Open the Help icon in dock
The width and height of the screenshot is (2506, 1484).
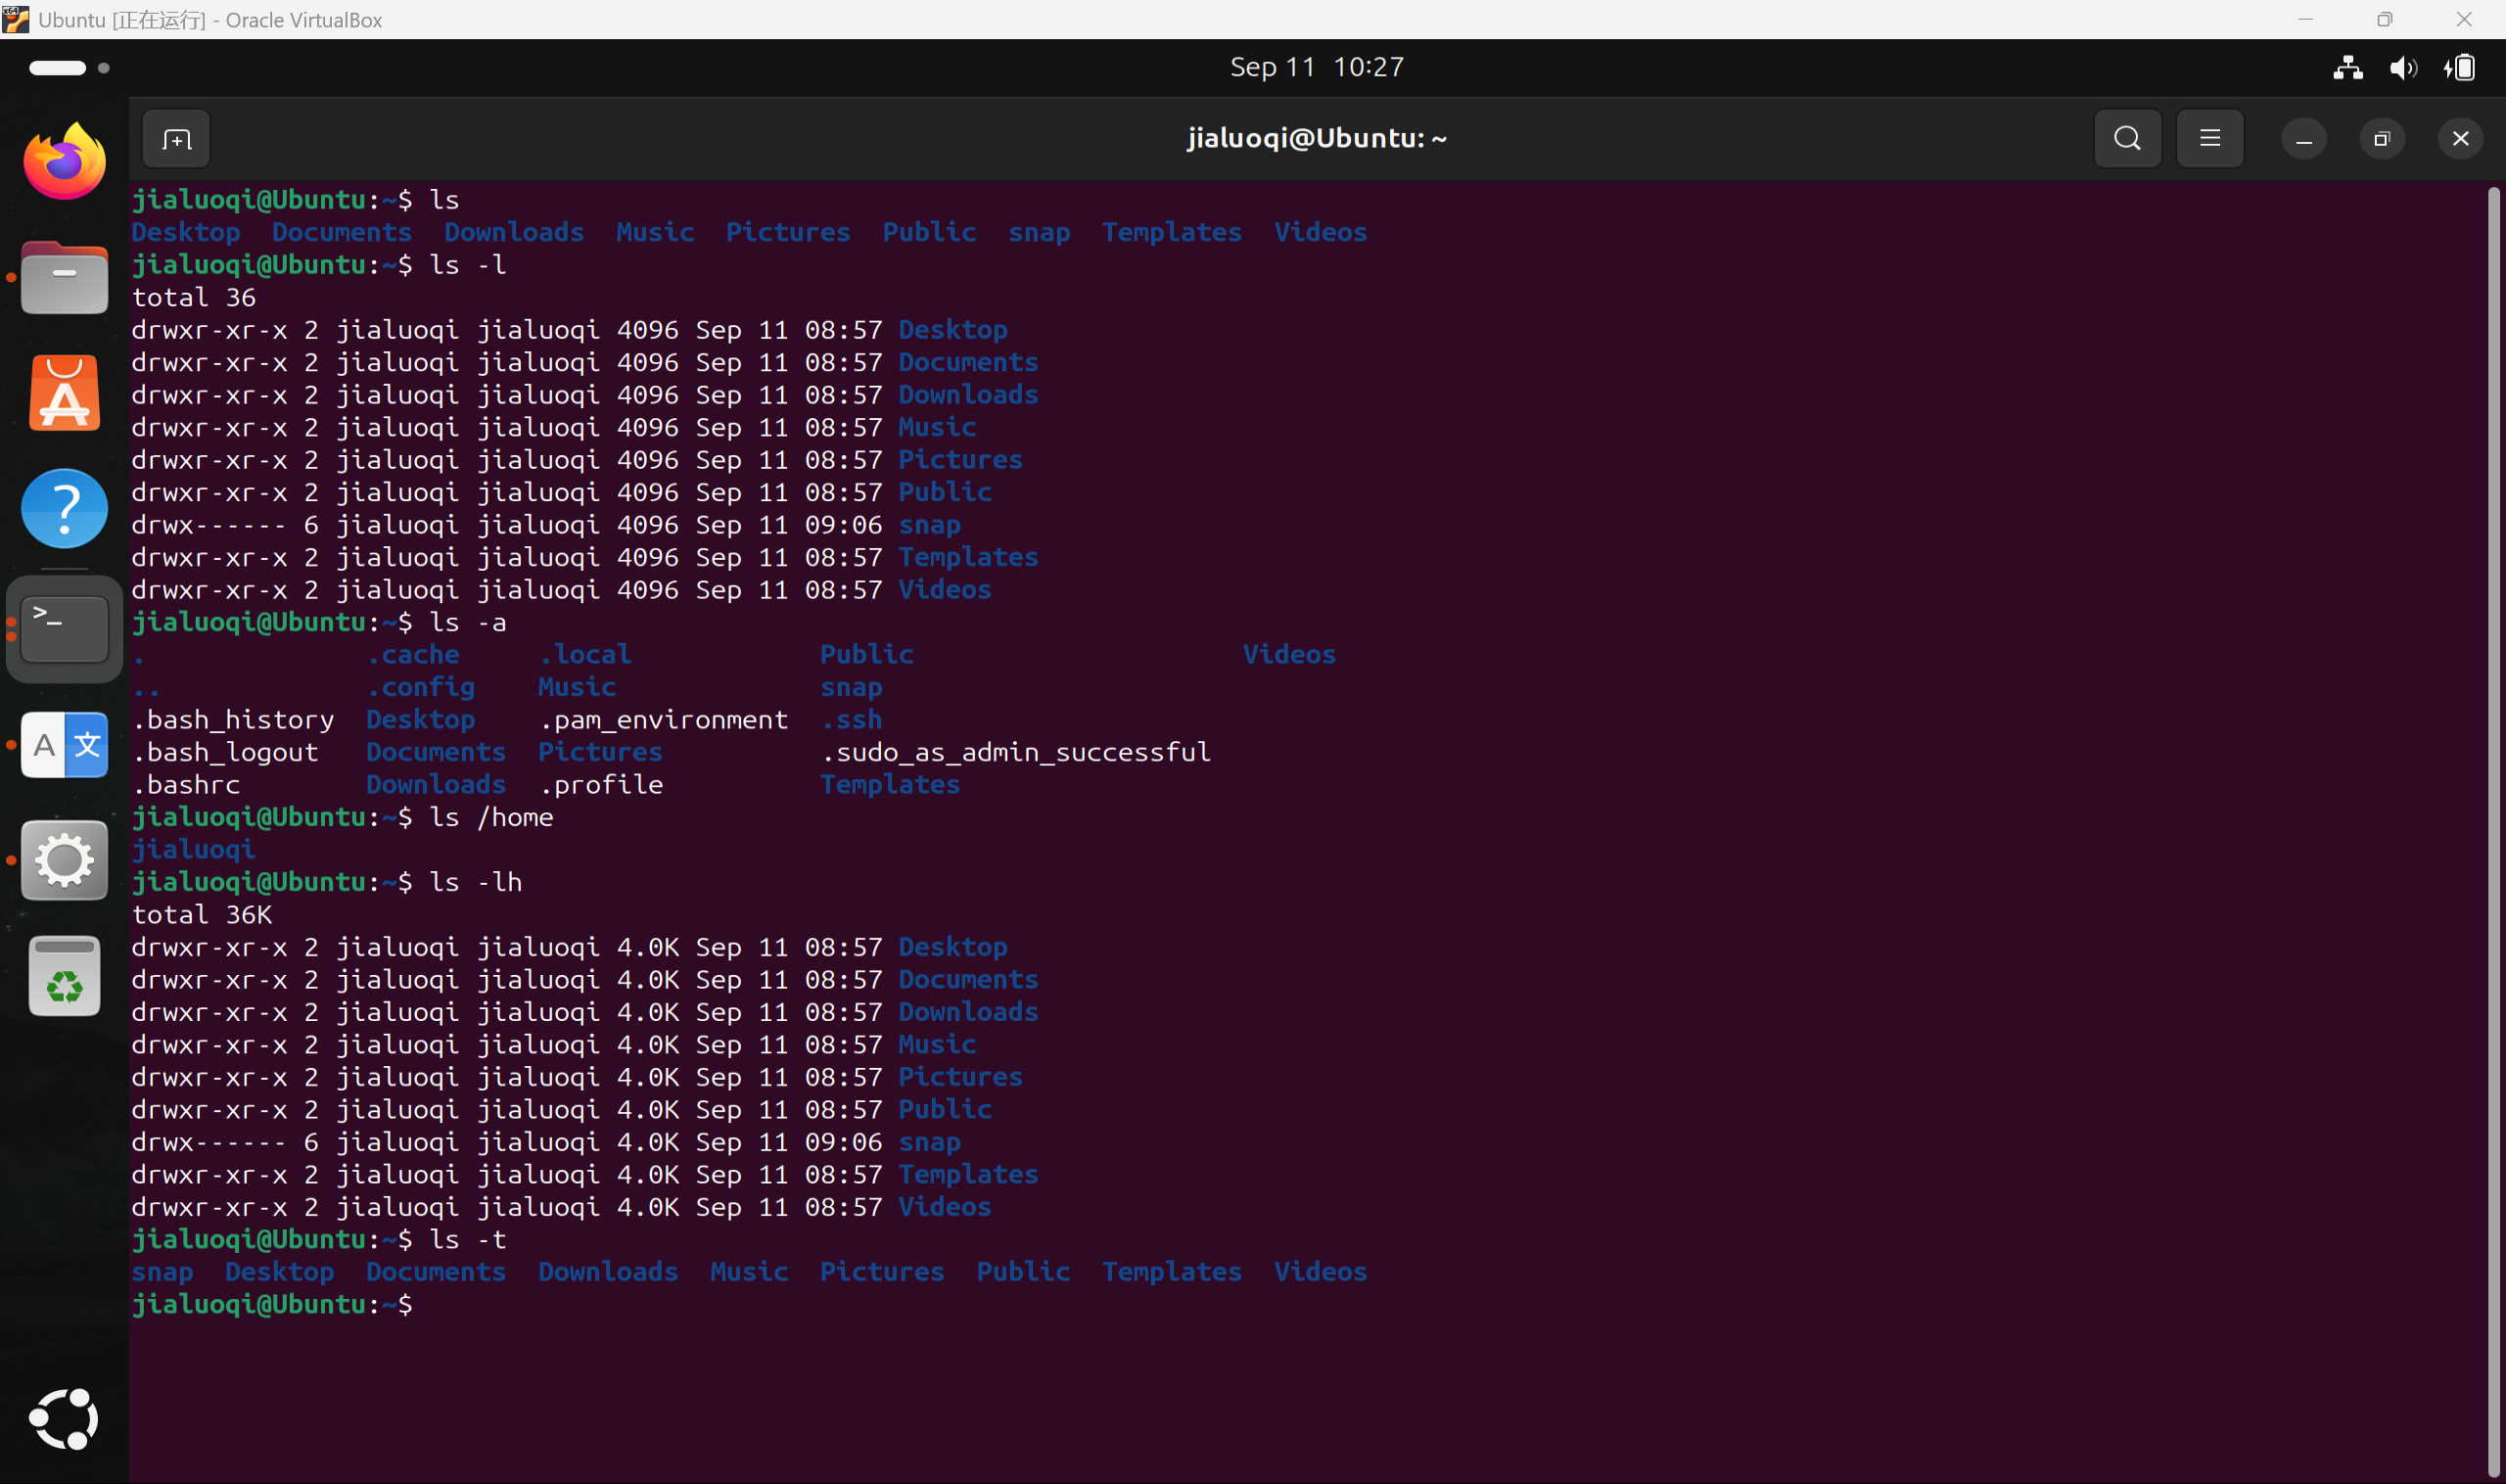(x=64, y=509)
